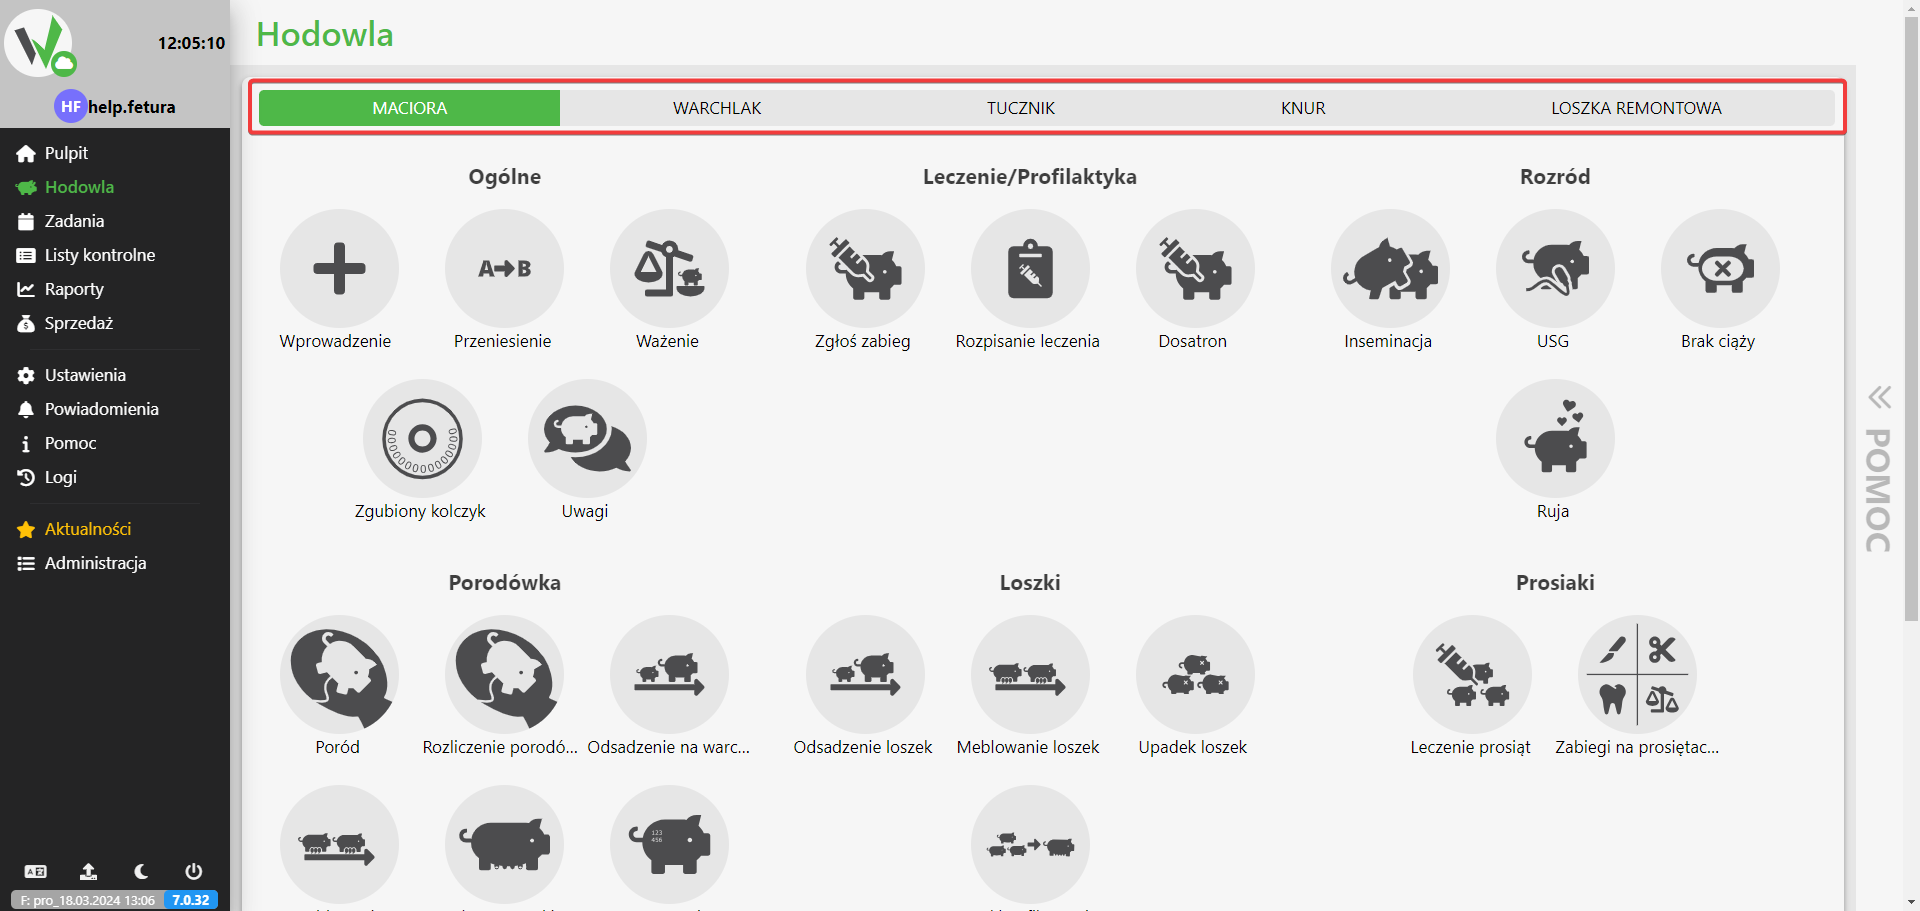Viewport: 1920px width, 911px height.
Task: Open the Wprowadzenie plus icon
Action: 339,268
